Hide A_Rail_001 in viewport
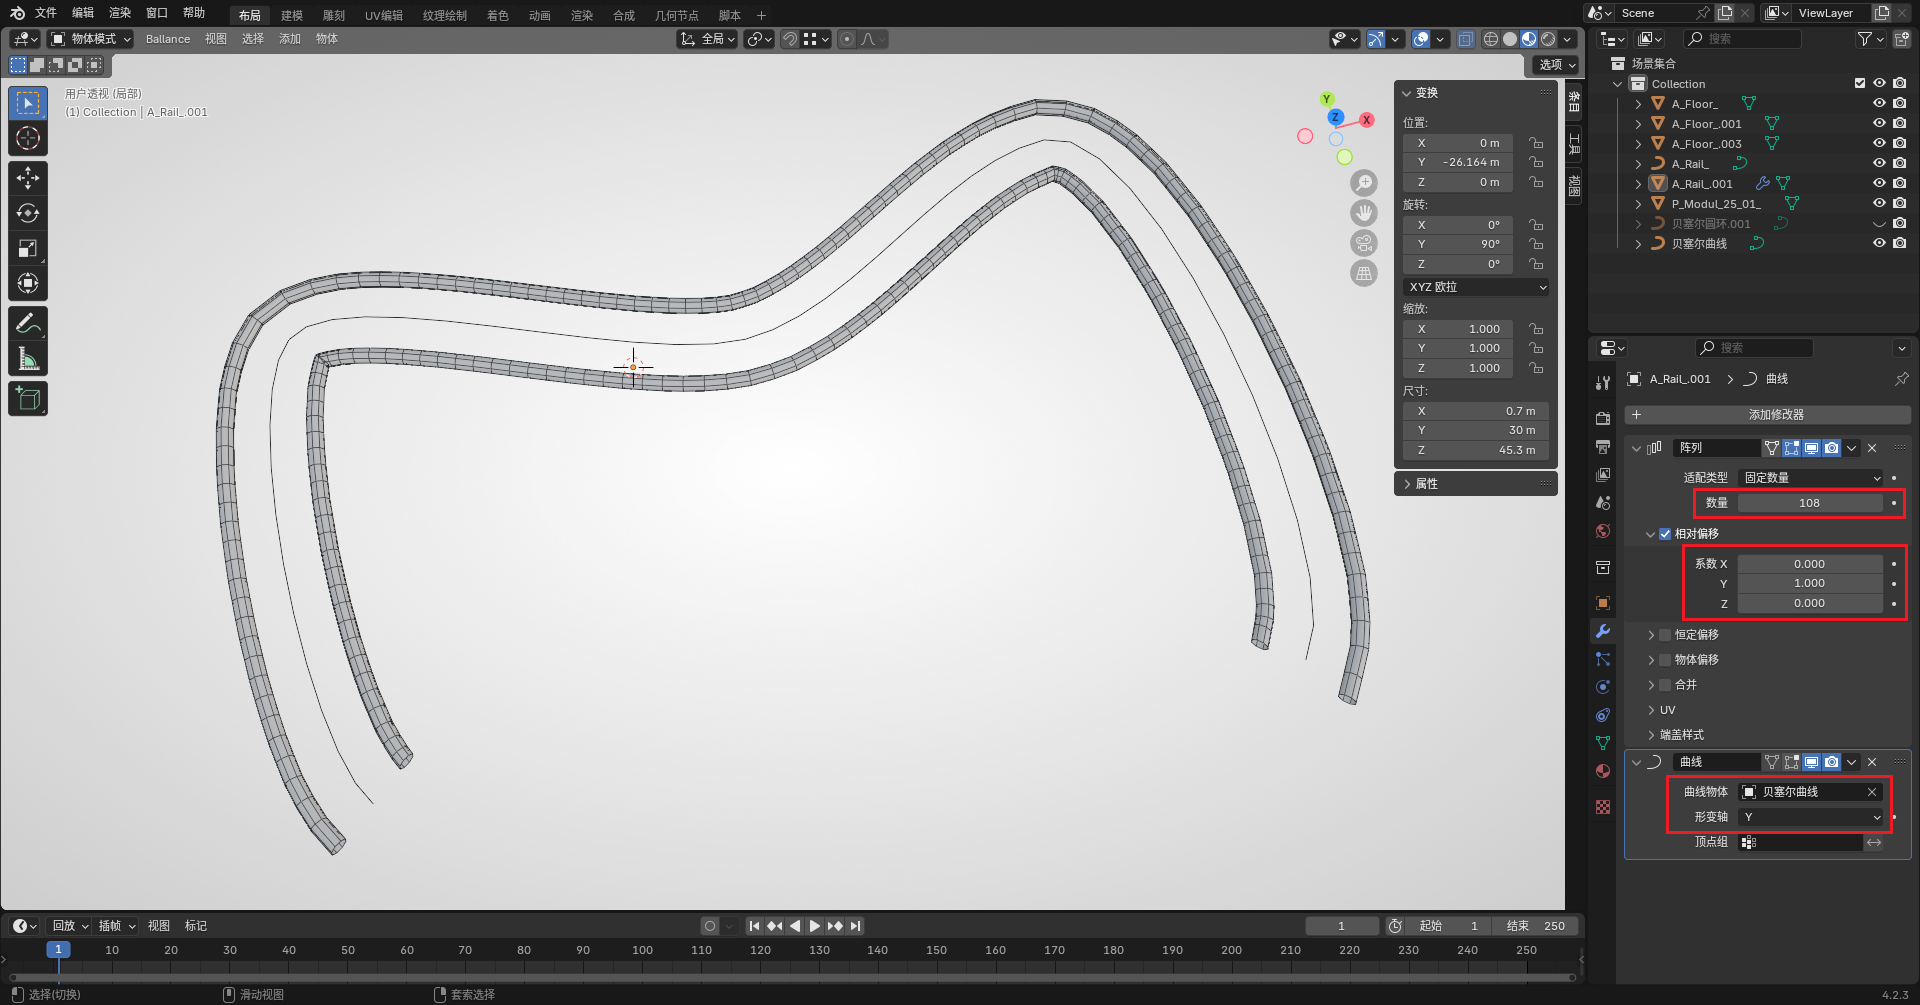1920x1005 pixels. 1879,183
